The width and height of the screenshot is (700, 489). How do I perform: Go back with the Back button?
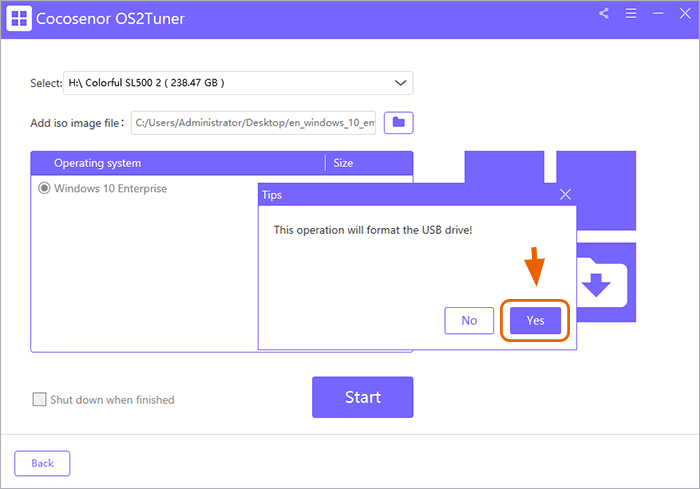[42, 463]
